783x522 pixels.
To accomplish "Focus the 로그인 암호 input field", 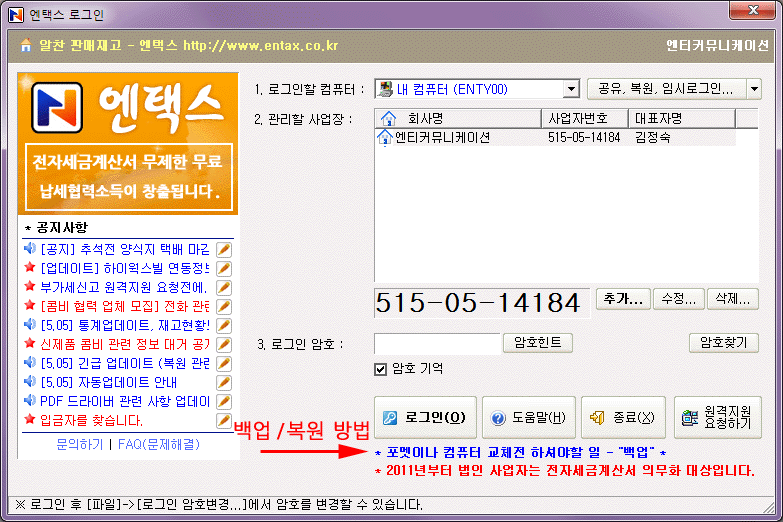I will point(437,344).
